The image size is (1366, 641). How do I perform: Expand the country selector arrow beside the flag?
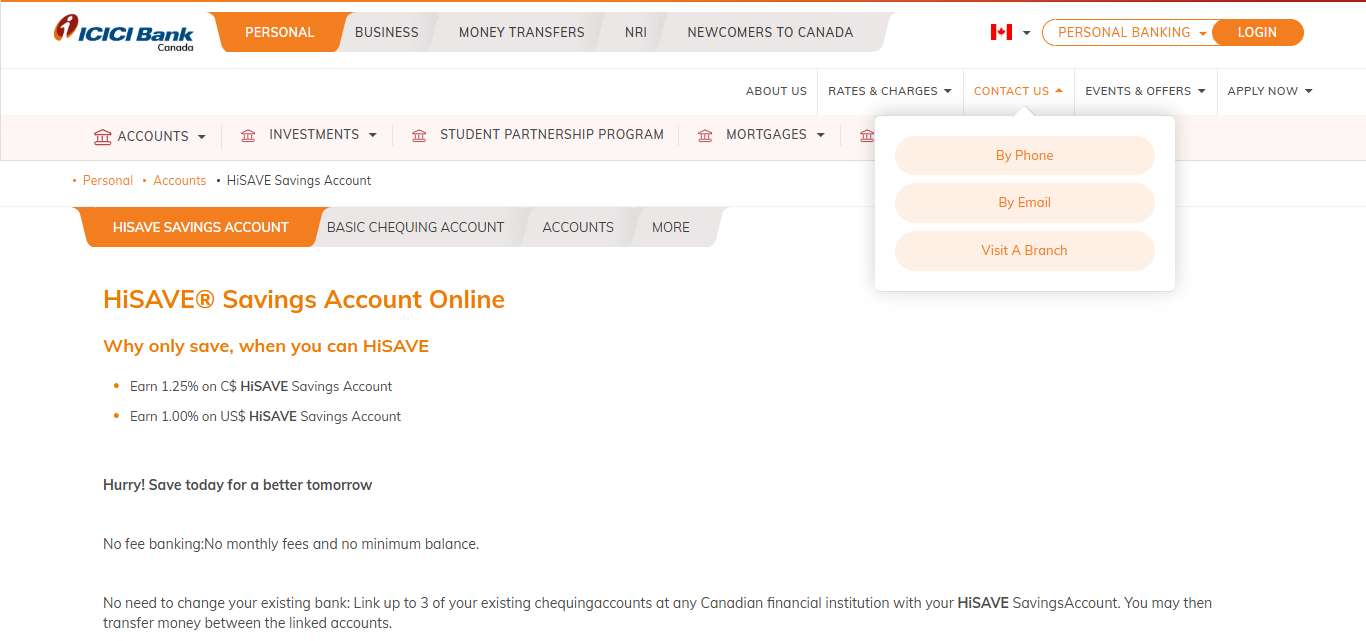coord(1026,33)
